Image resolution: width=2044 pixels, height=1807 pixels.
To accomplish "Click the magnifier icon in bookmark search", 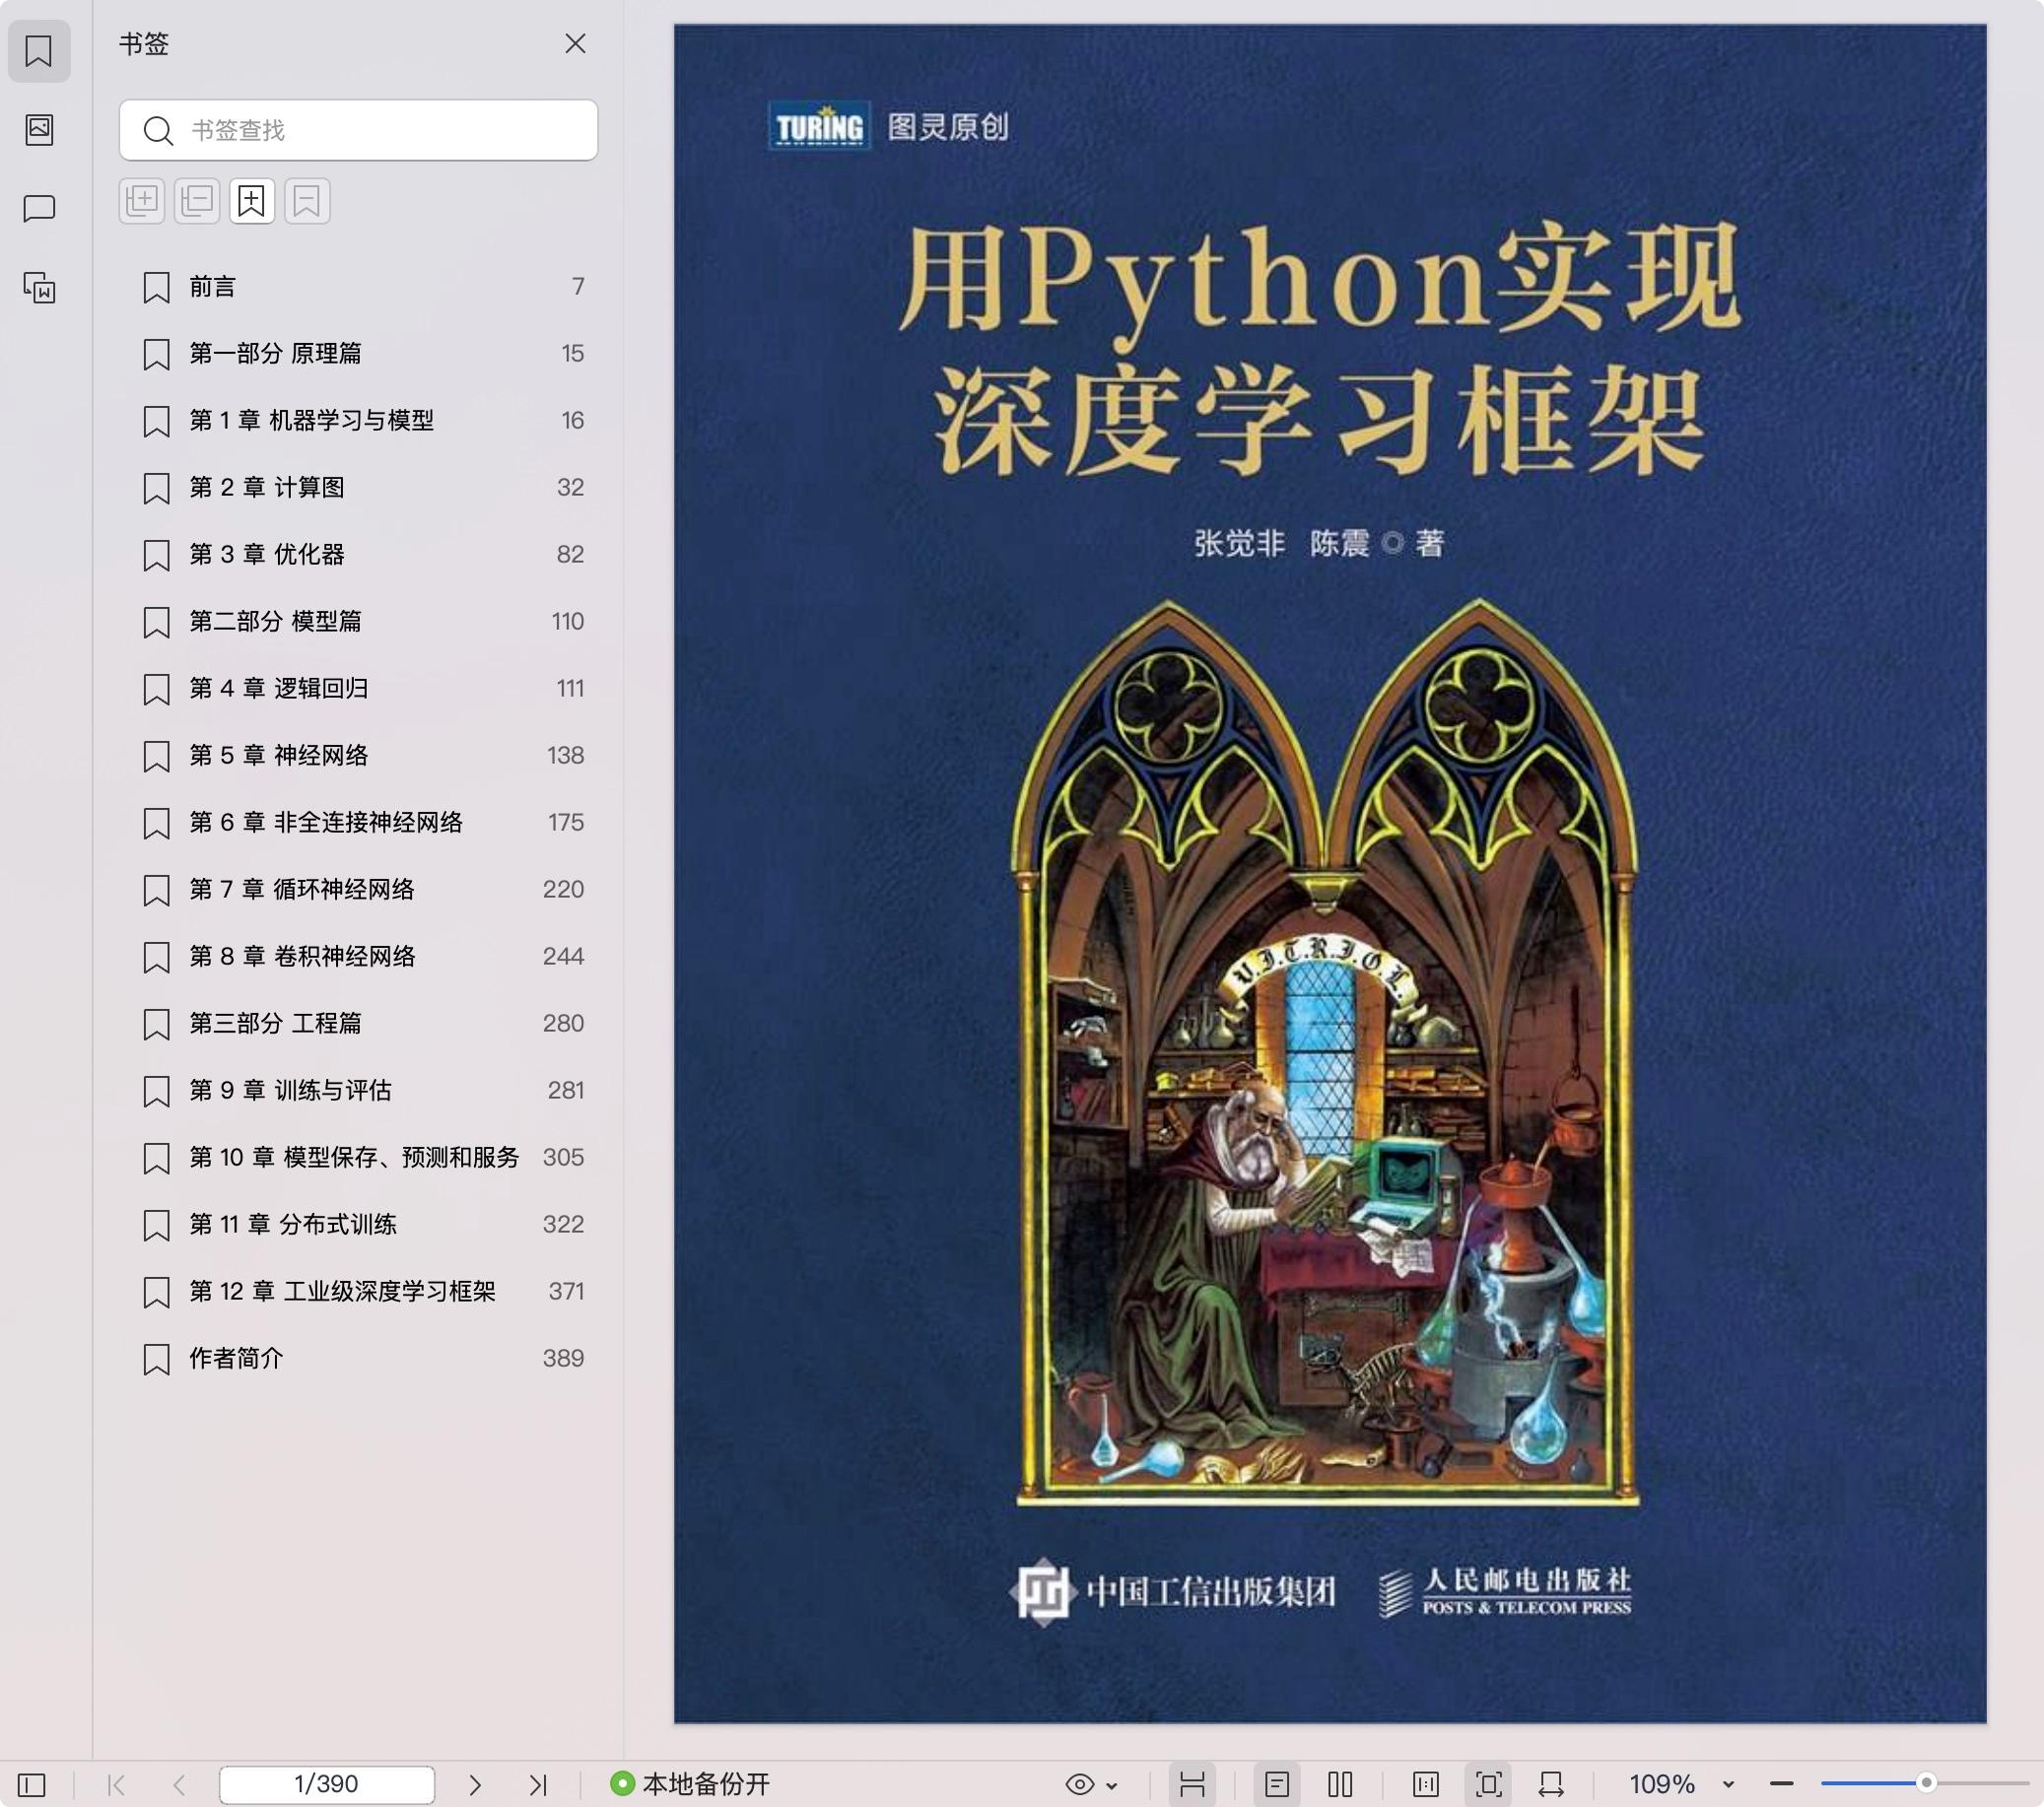I will tap(158, 130).
